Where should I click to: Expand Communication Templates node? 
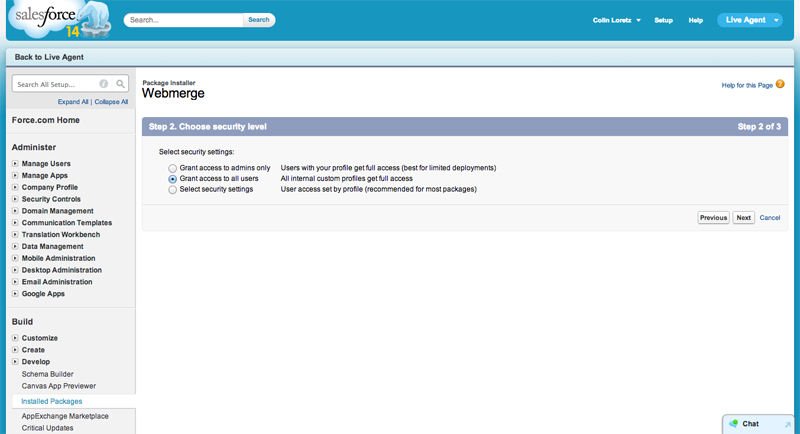pos(15,223)
